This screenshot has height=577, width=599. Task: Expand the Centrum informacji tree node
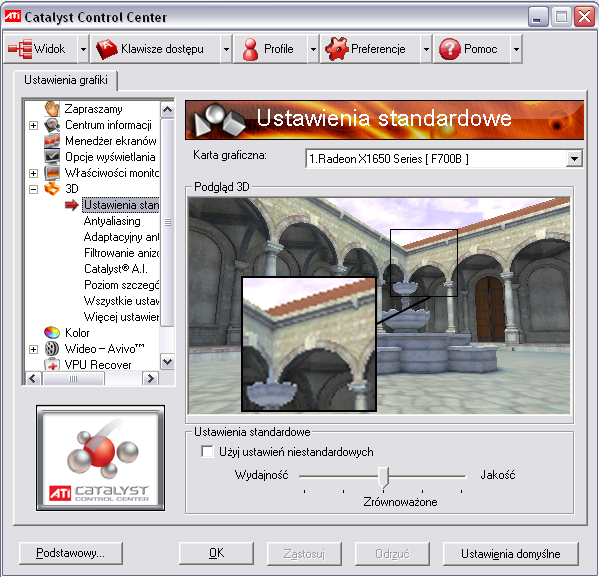[34, 125]
